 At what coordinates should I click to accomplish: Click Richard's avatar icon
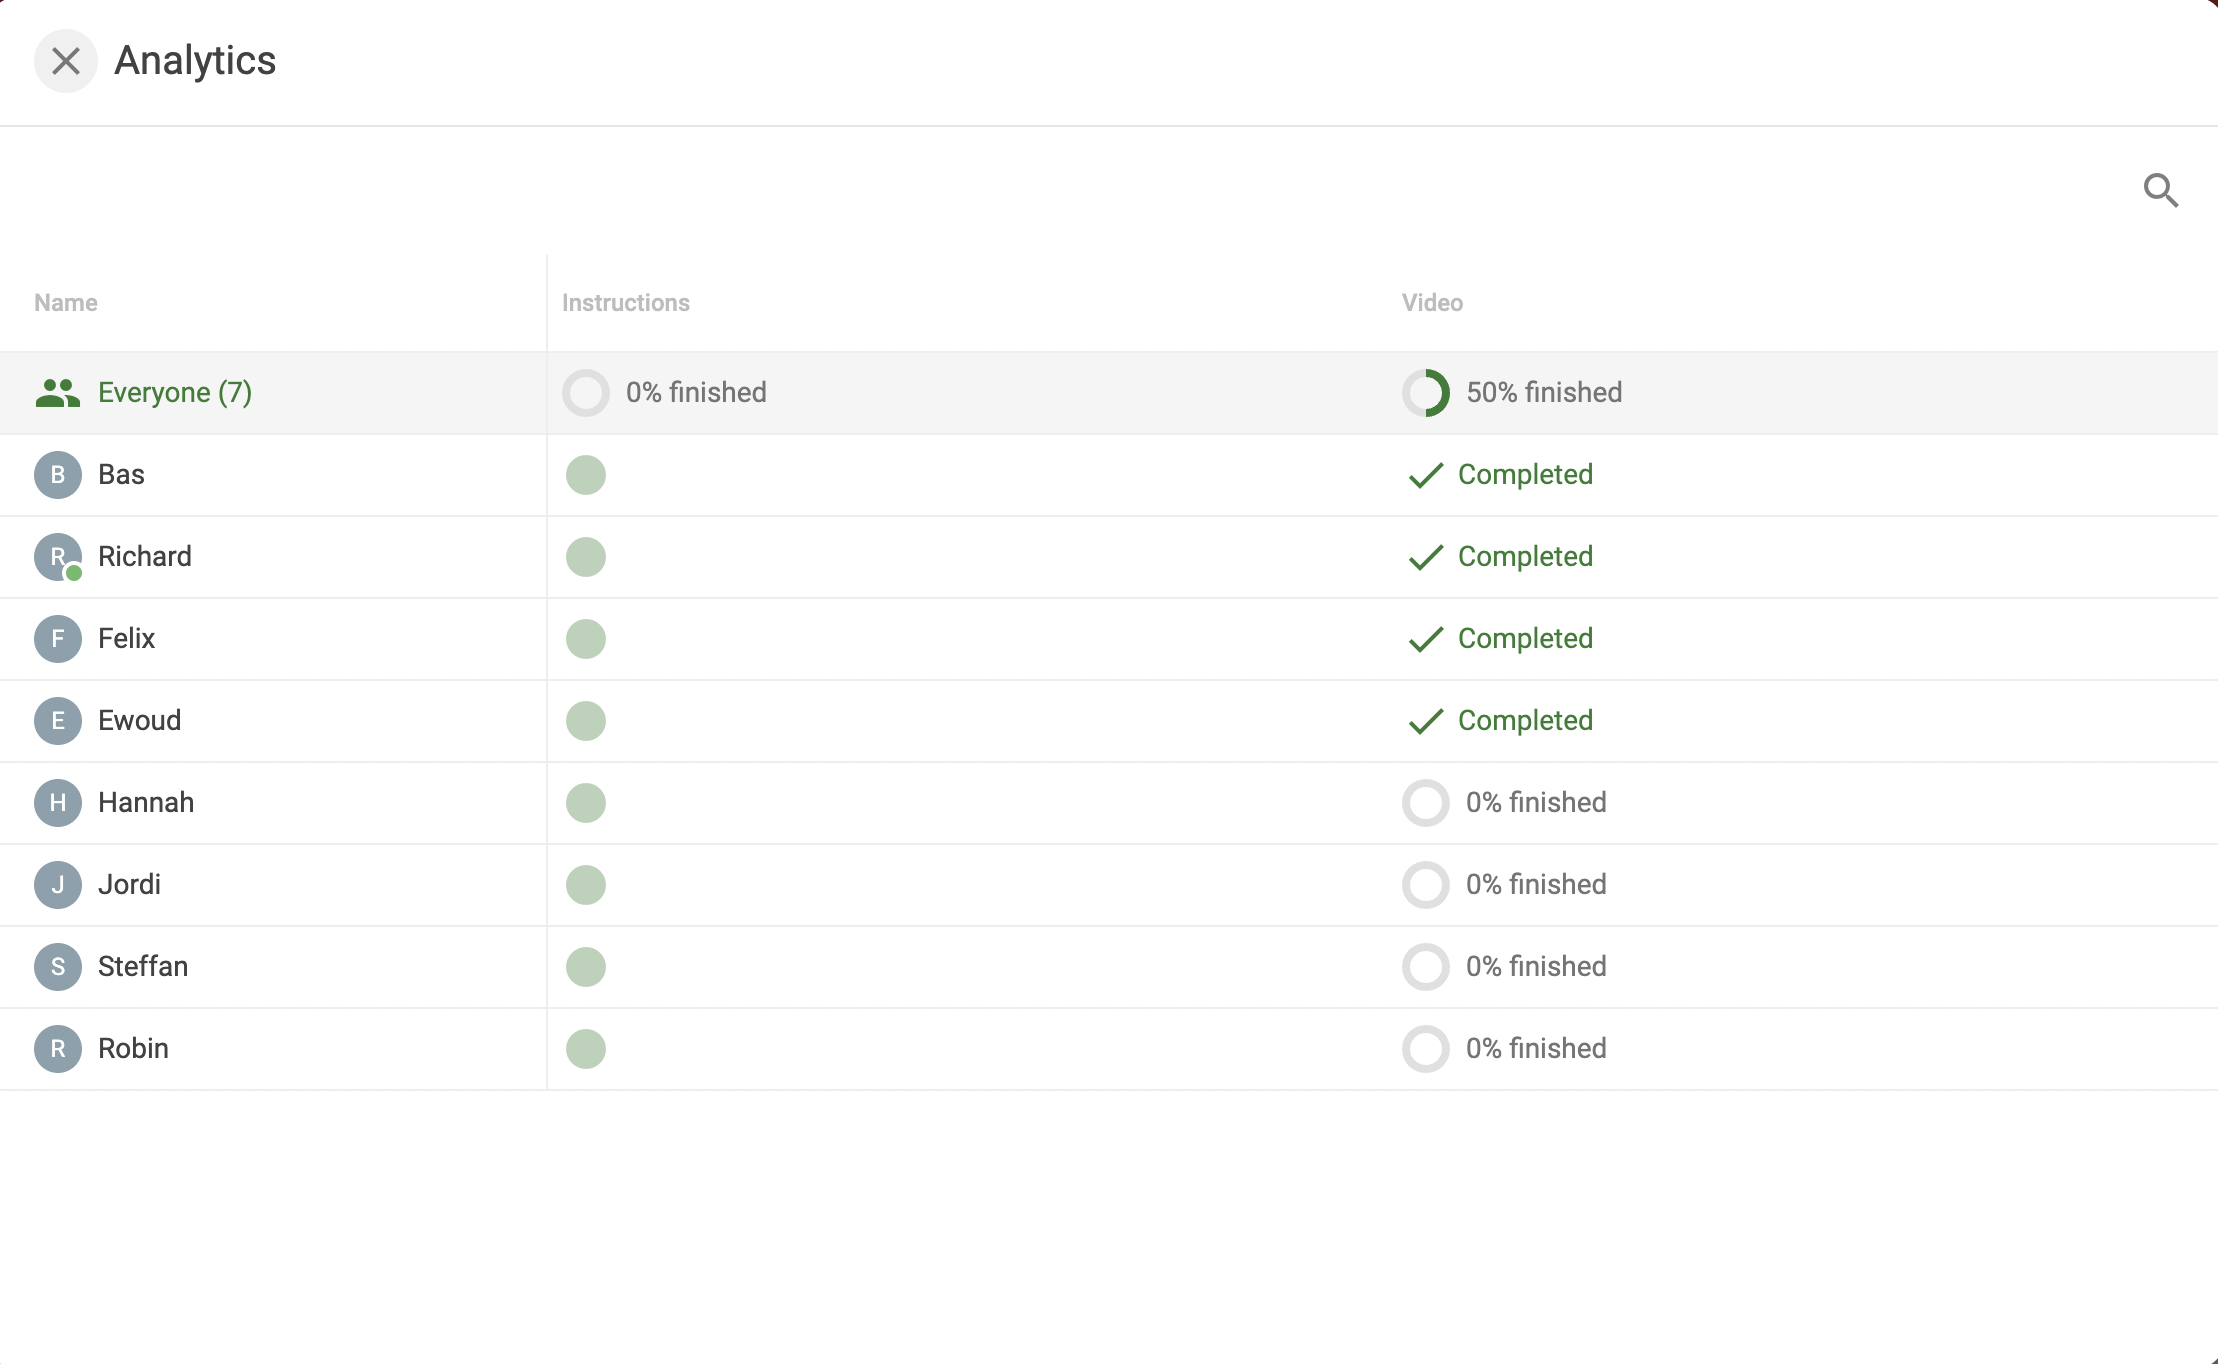58,557
